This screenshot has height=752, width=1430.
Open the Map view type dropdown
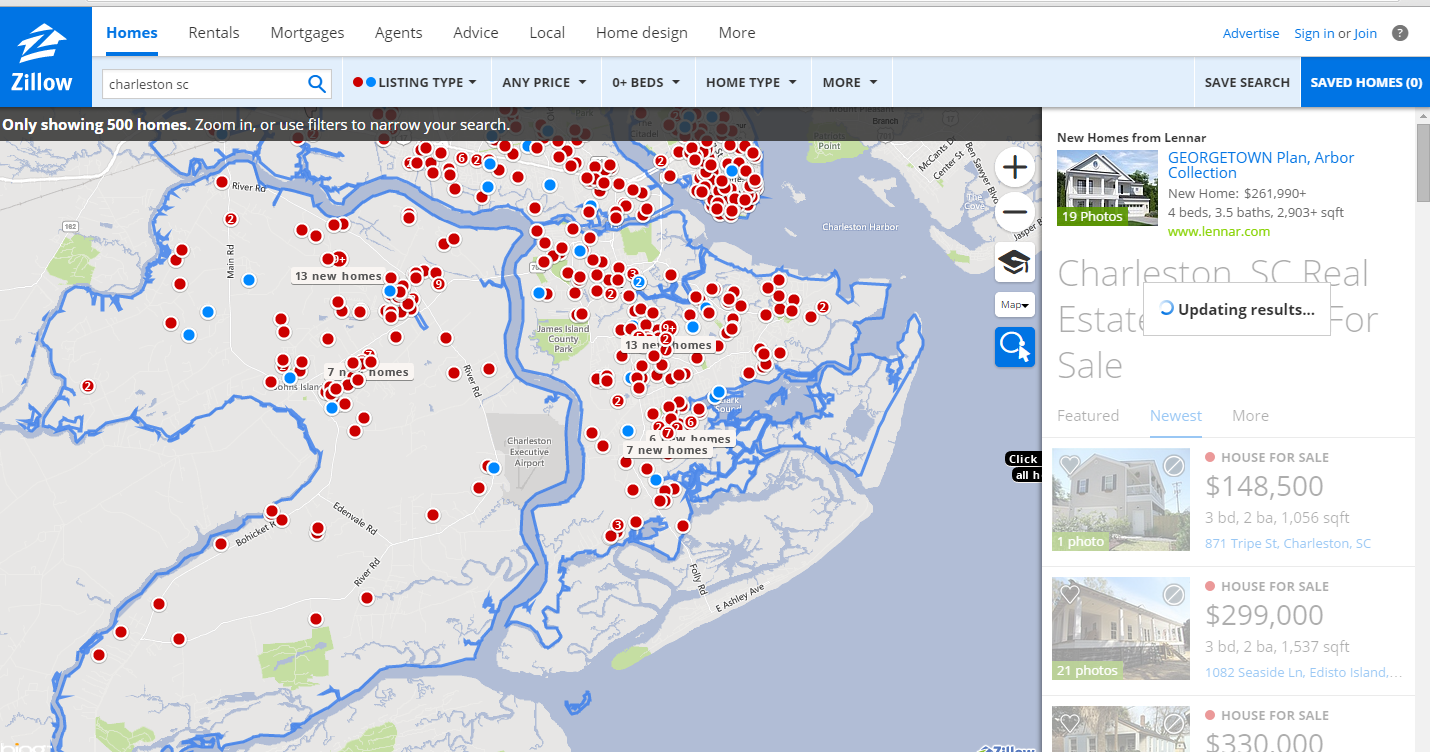pyautogui.click(x=1015, y=305)
